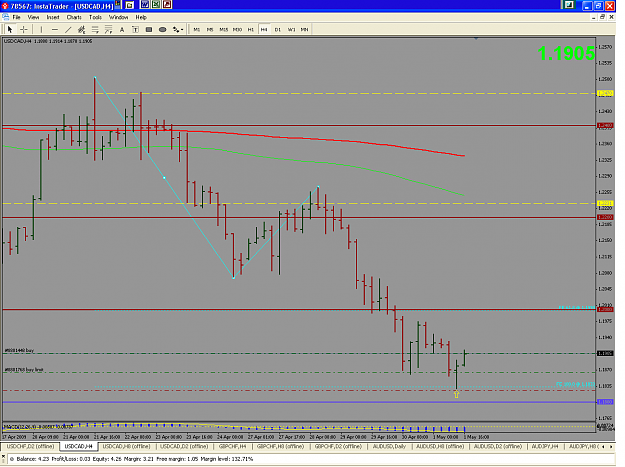Switch chart to M15 timeframe

(x=224, y=29)
